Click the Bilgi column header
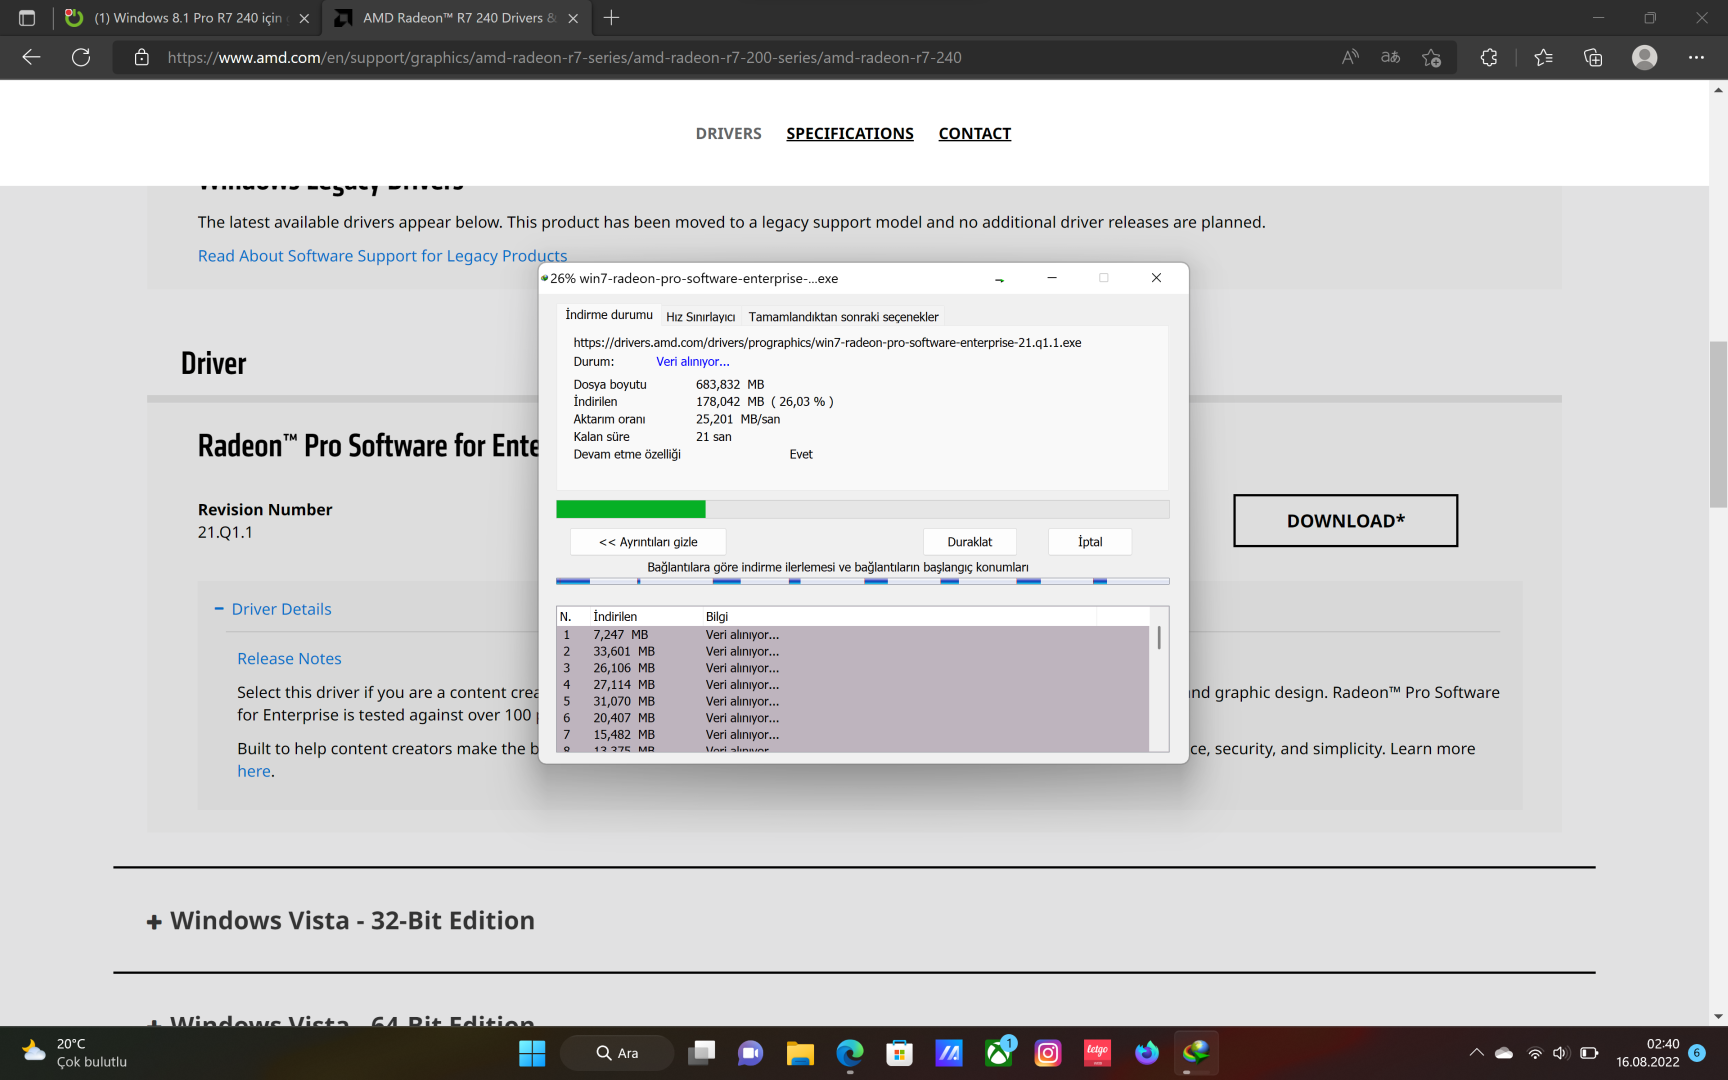 [899, 616]
